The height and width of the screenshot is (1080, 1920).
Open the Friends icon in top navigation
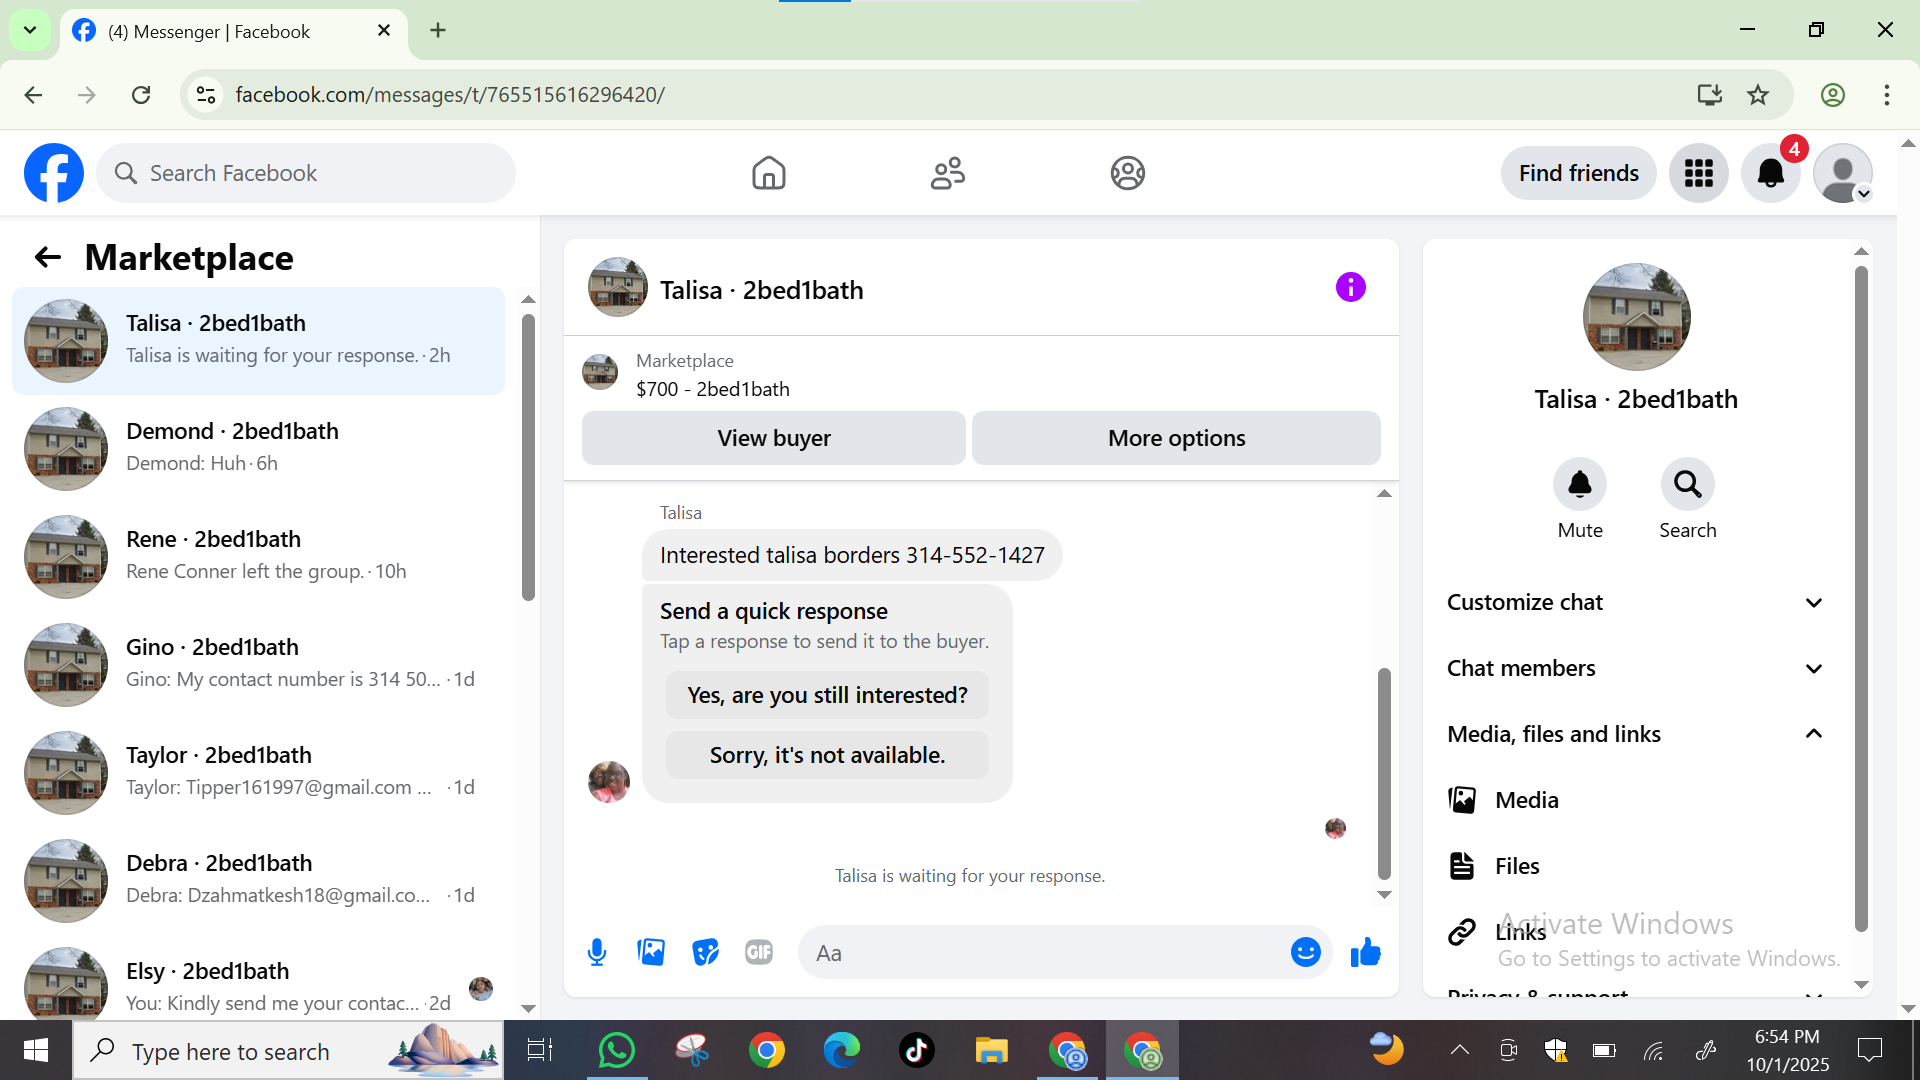tap(947, 173)
